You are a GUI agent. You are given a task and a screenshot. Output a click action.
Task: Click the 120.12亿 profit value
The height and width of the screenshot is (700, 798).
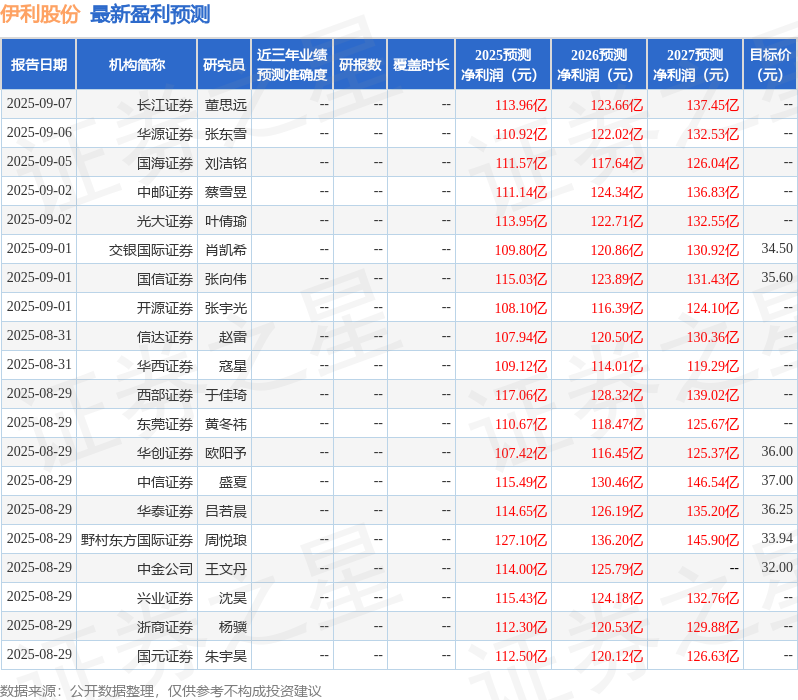pos(617,657)
